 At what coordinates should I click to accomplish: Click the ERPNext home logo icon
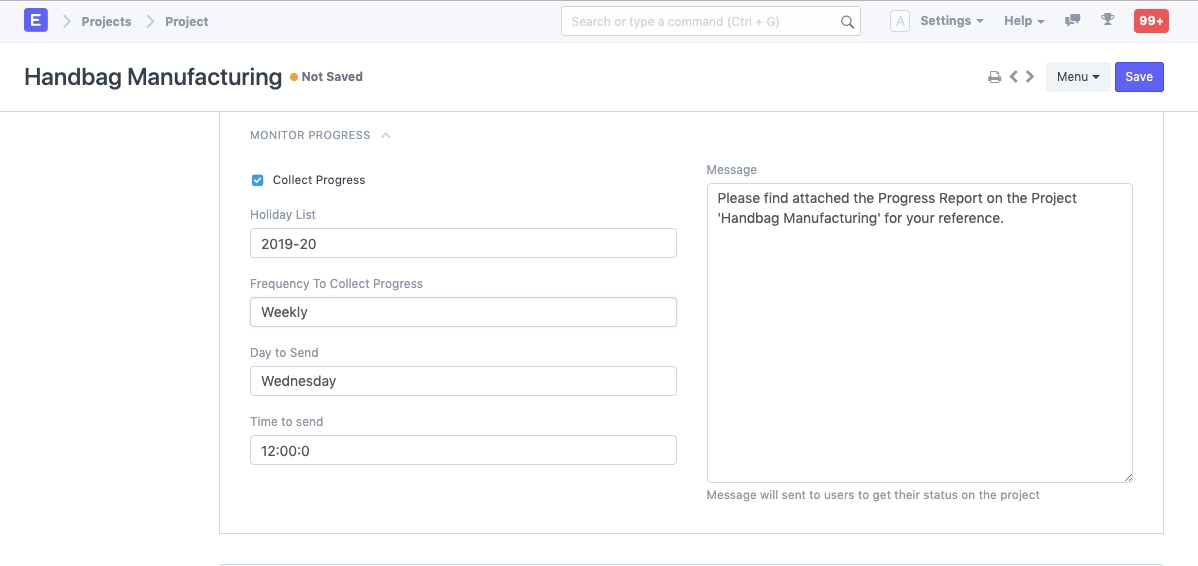tap(36, 21)
